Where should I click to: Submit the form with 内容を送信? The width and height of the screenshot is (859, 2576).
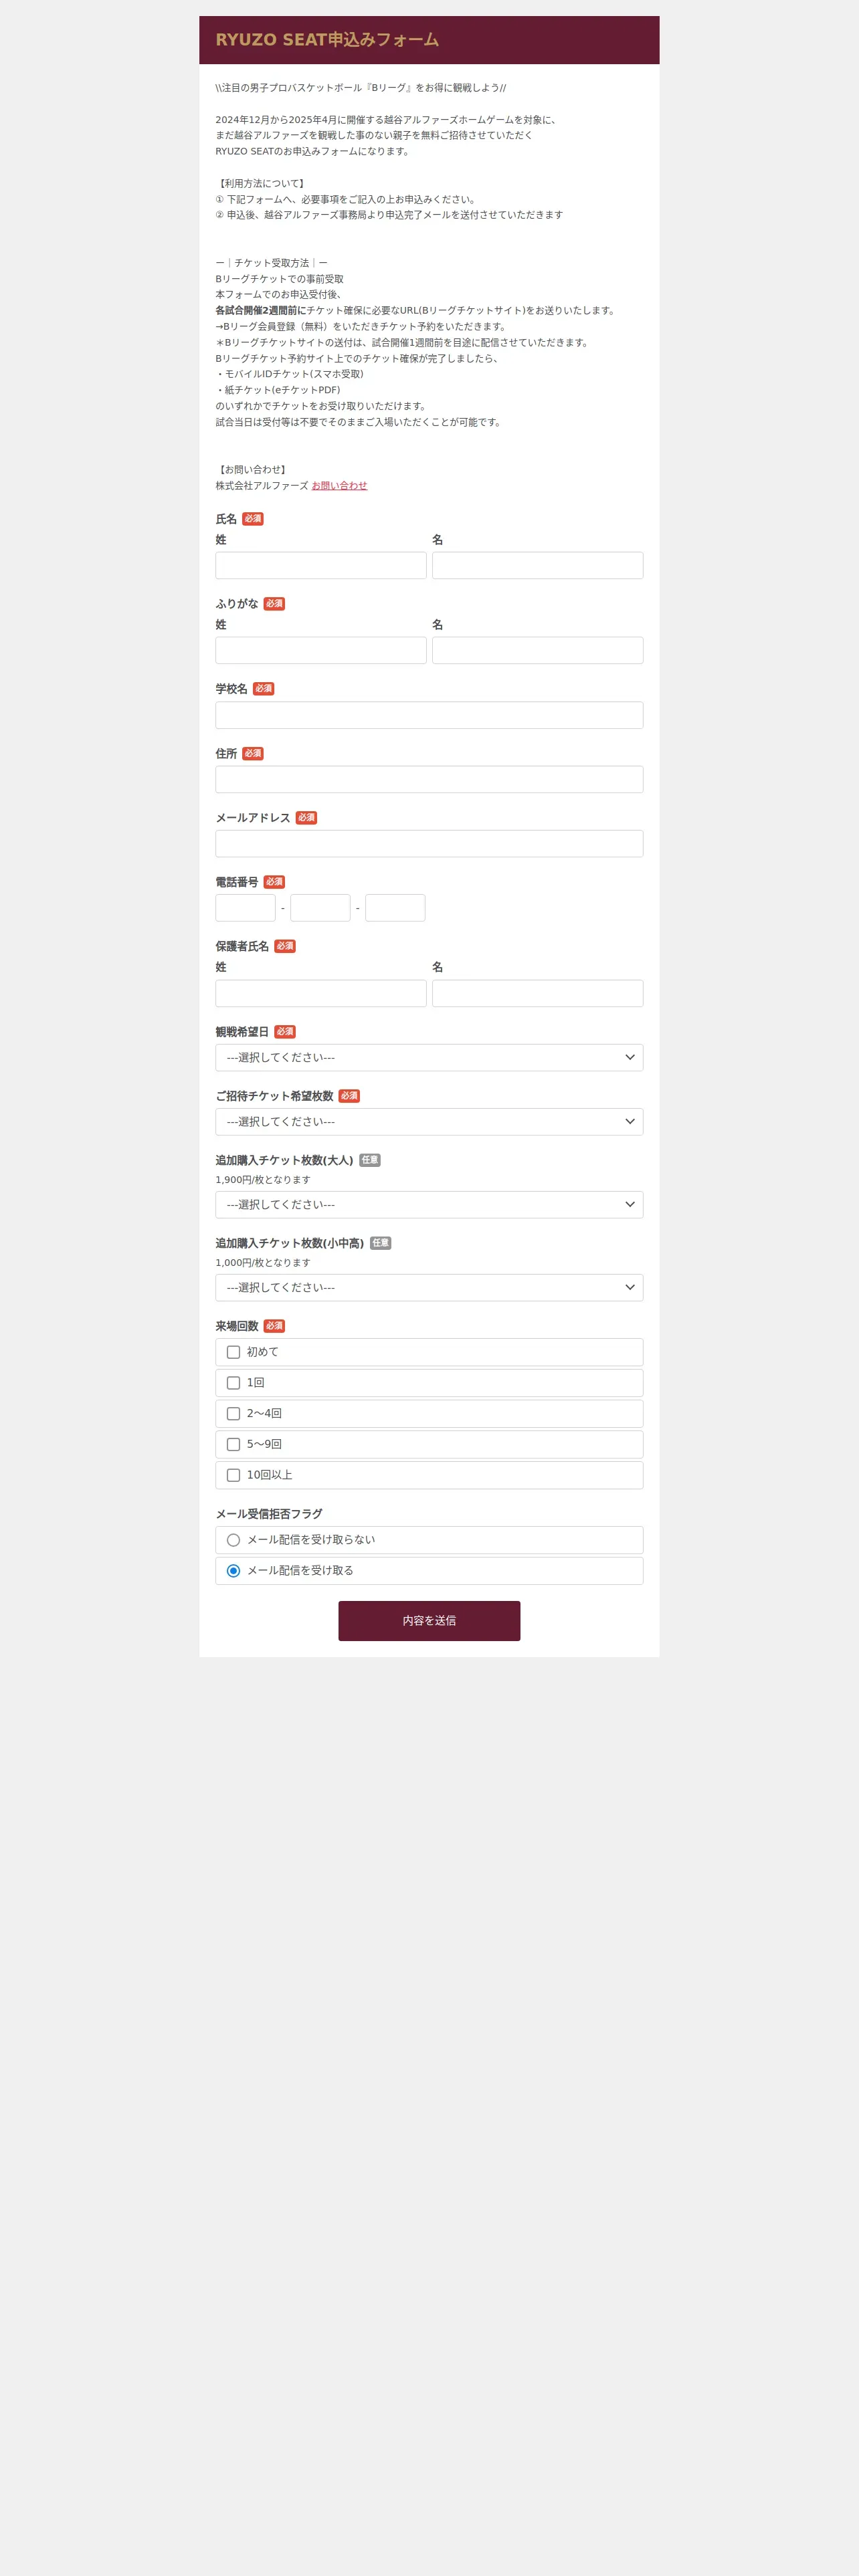pos(429,1620)
